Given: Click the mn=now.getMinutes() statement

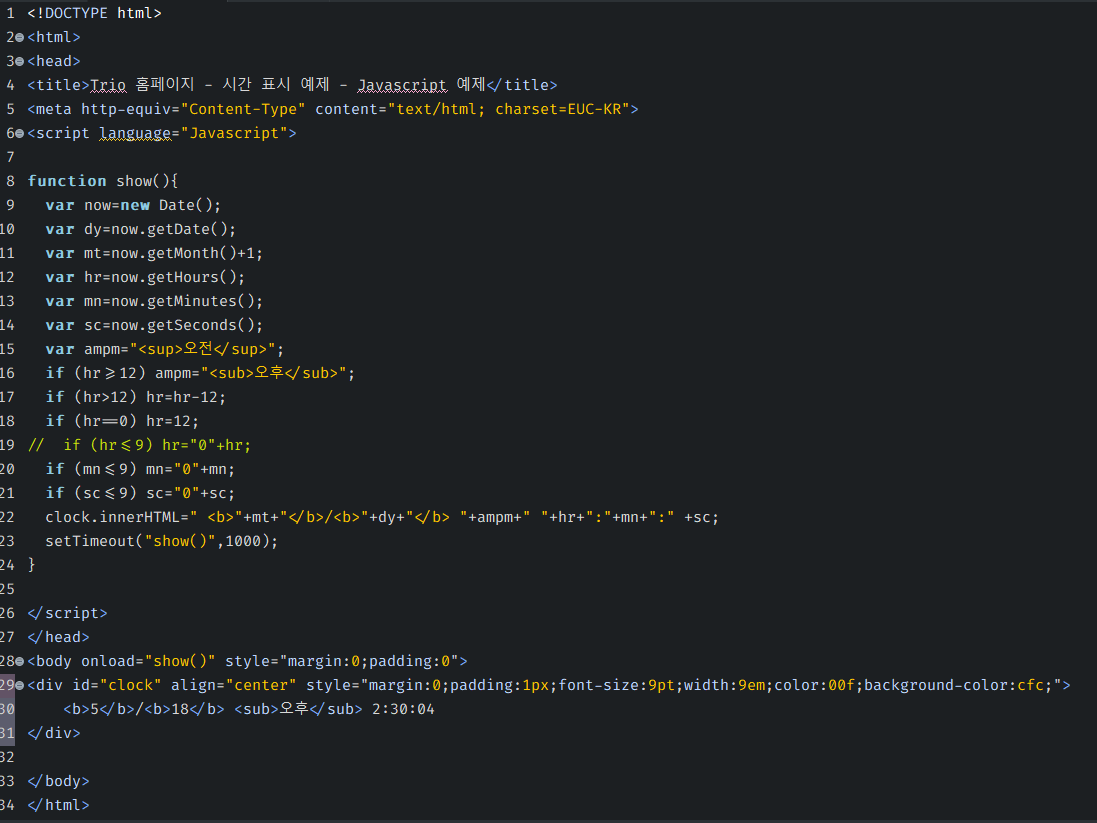Looking at the screenshot, I should [x=174, y=301].
